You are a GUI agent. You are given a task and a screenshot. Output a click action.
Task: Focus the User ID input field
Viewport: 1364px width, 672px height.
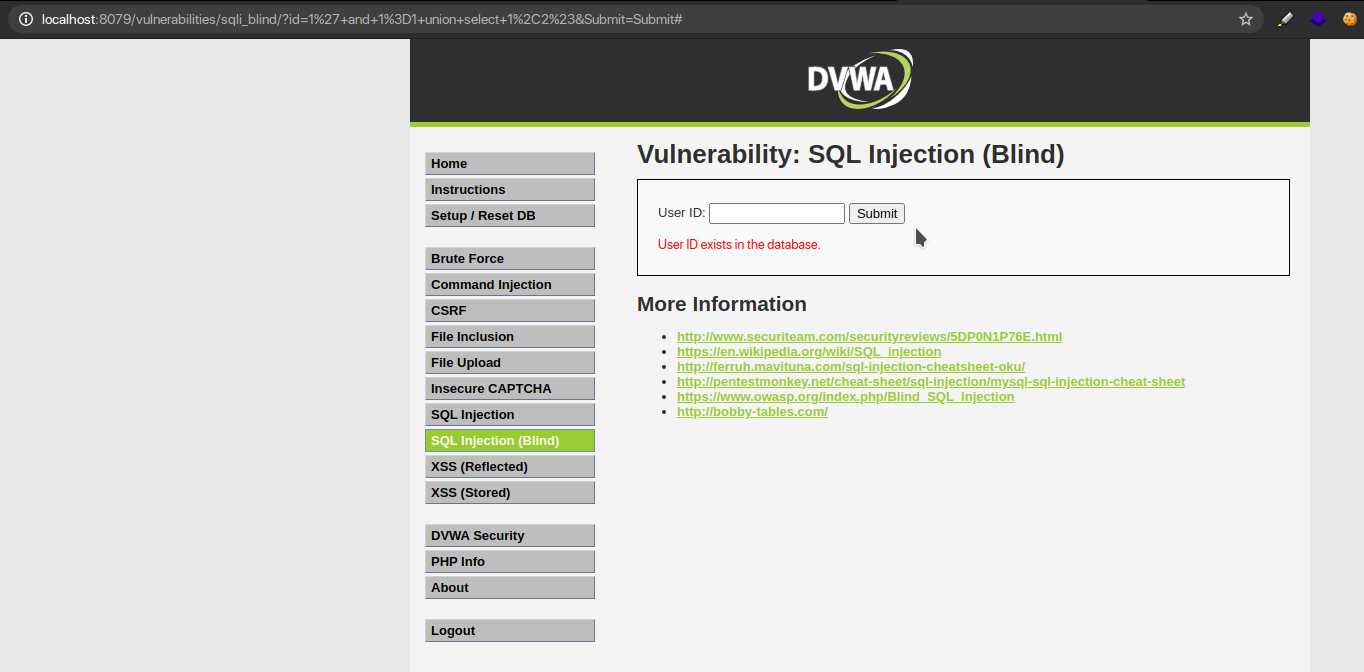tap(777, 213)
